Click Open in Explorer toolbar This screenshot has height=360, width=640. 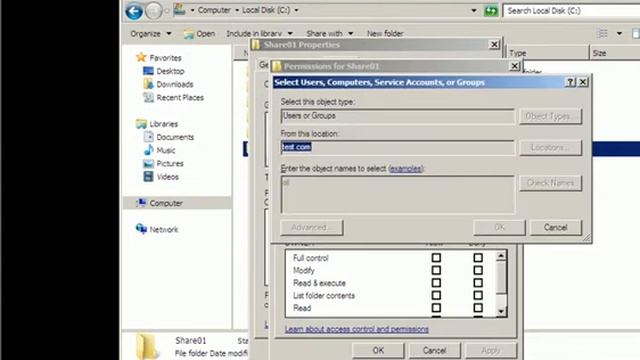(x=206, y=33)
